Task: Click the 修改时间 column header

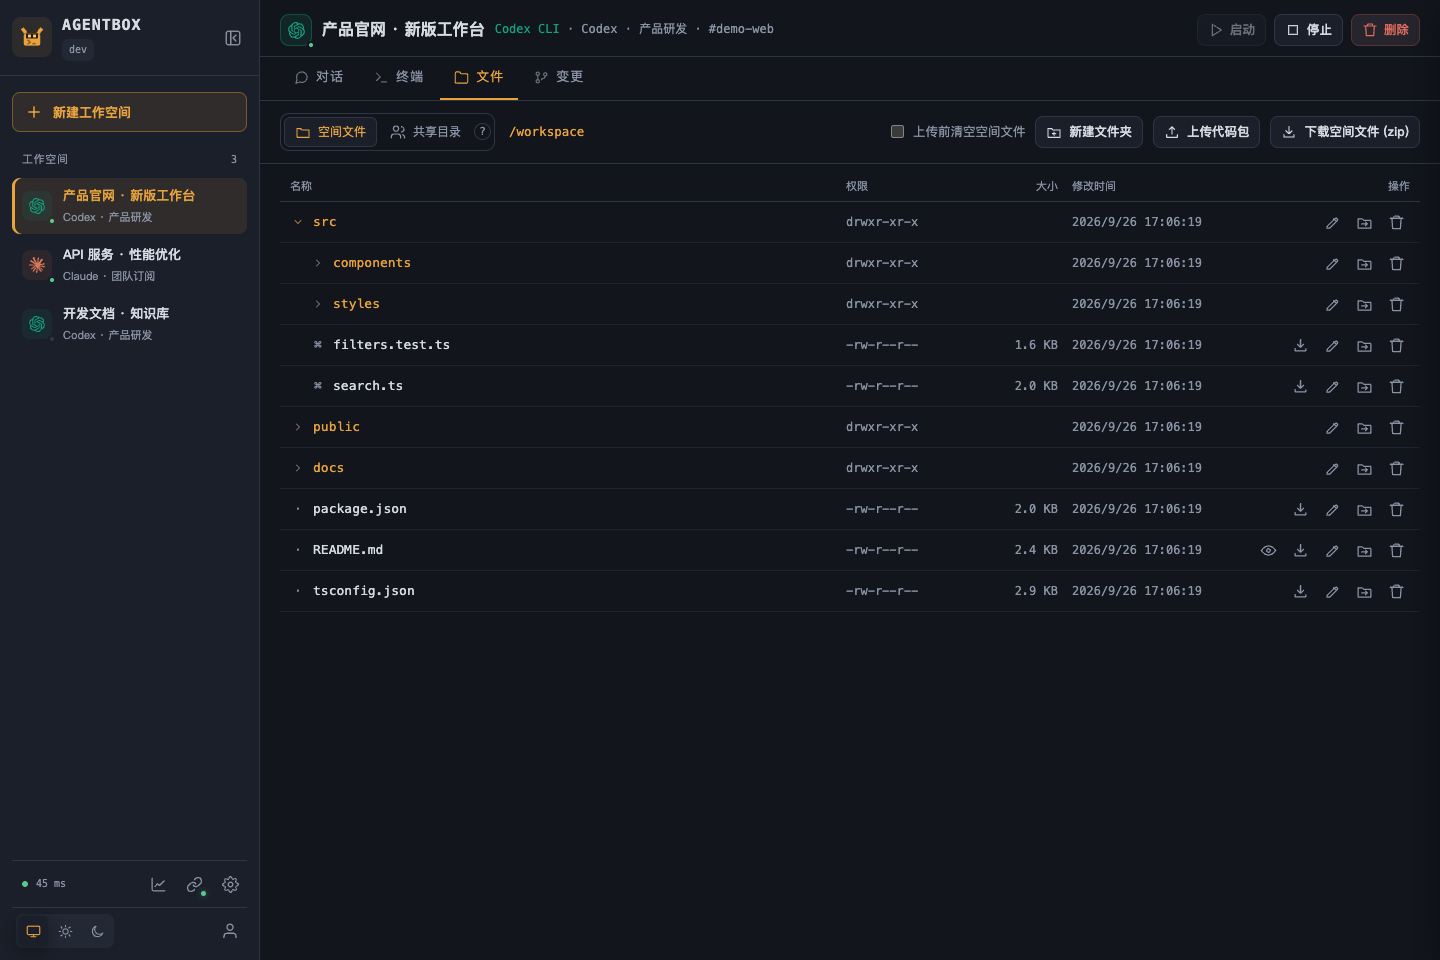Action: (x=1094, y=186)
